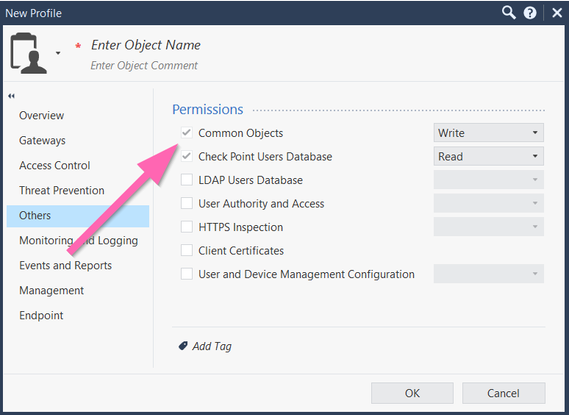Click the New Profile title text
This screenshot has height=415, width=569.
coord(33,13)
